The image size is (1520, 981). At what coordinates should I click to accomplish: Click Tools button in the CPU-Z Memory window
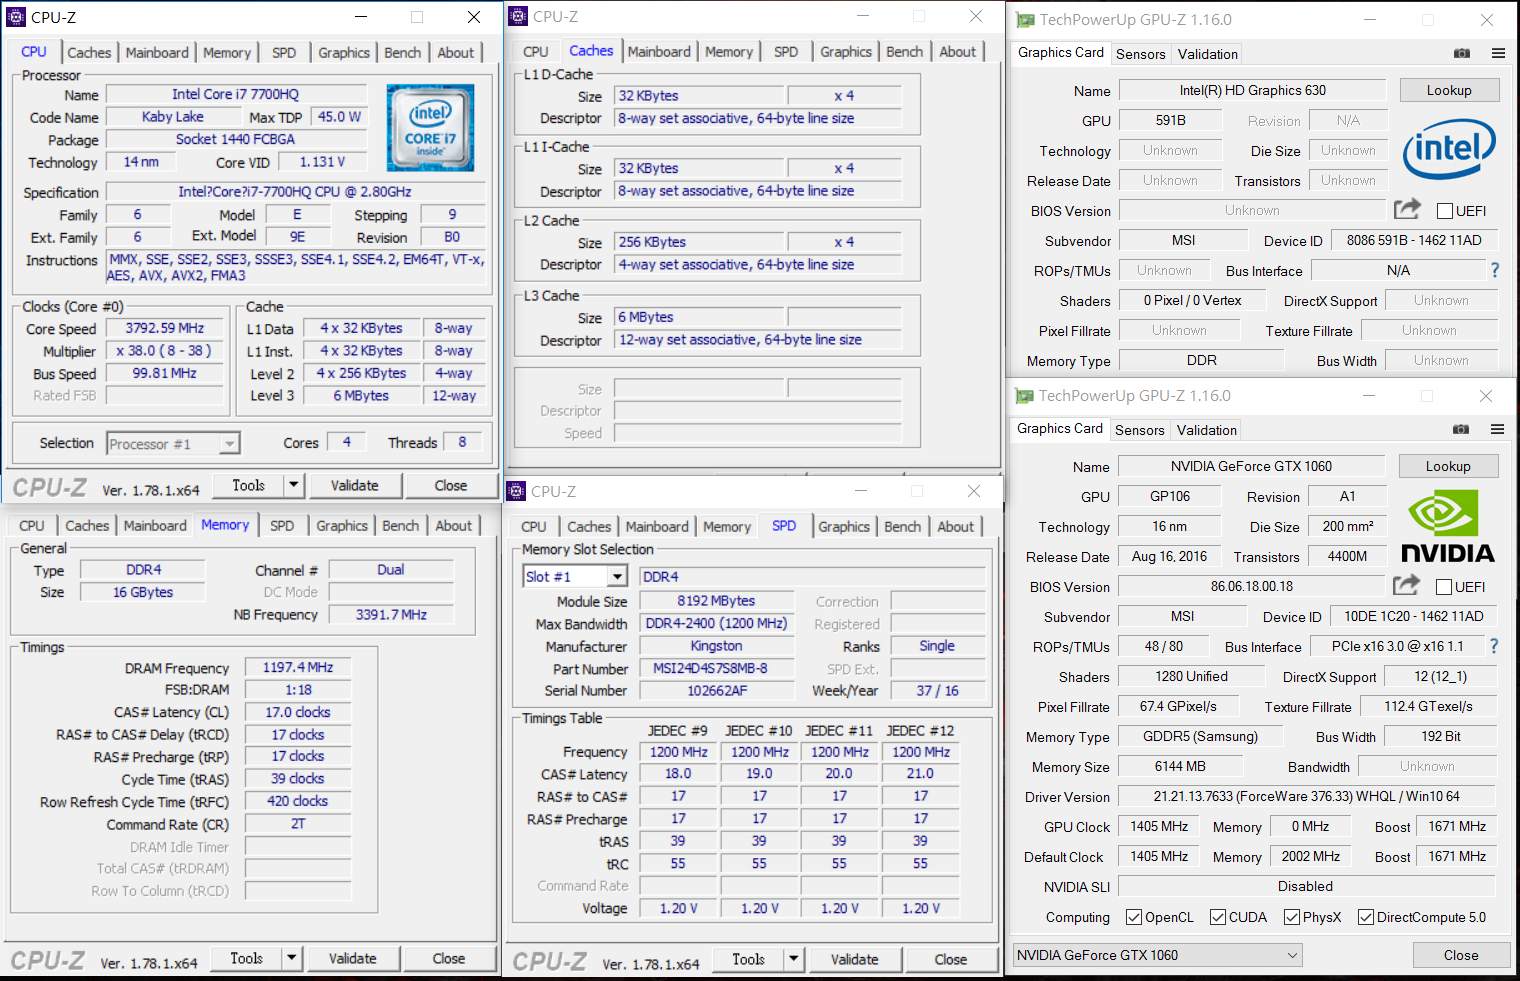coord(247,958)
